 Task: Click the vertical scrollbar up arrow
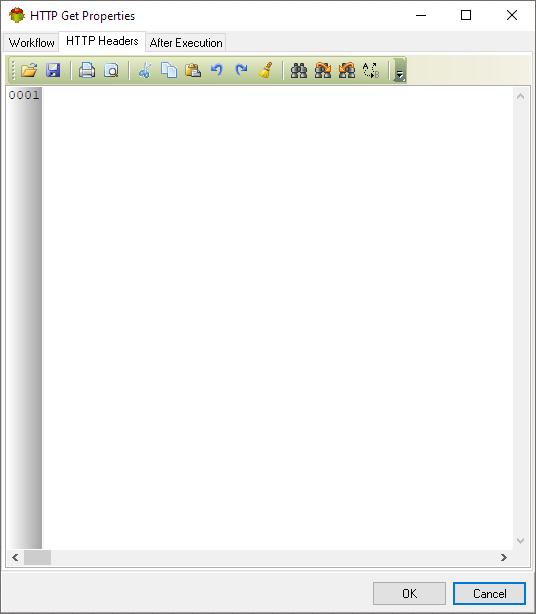pyautogui.click(x=520, y=96)
